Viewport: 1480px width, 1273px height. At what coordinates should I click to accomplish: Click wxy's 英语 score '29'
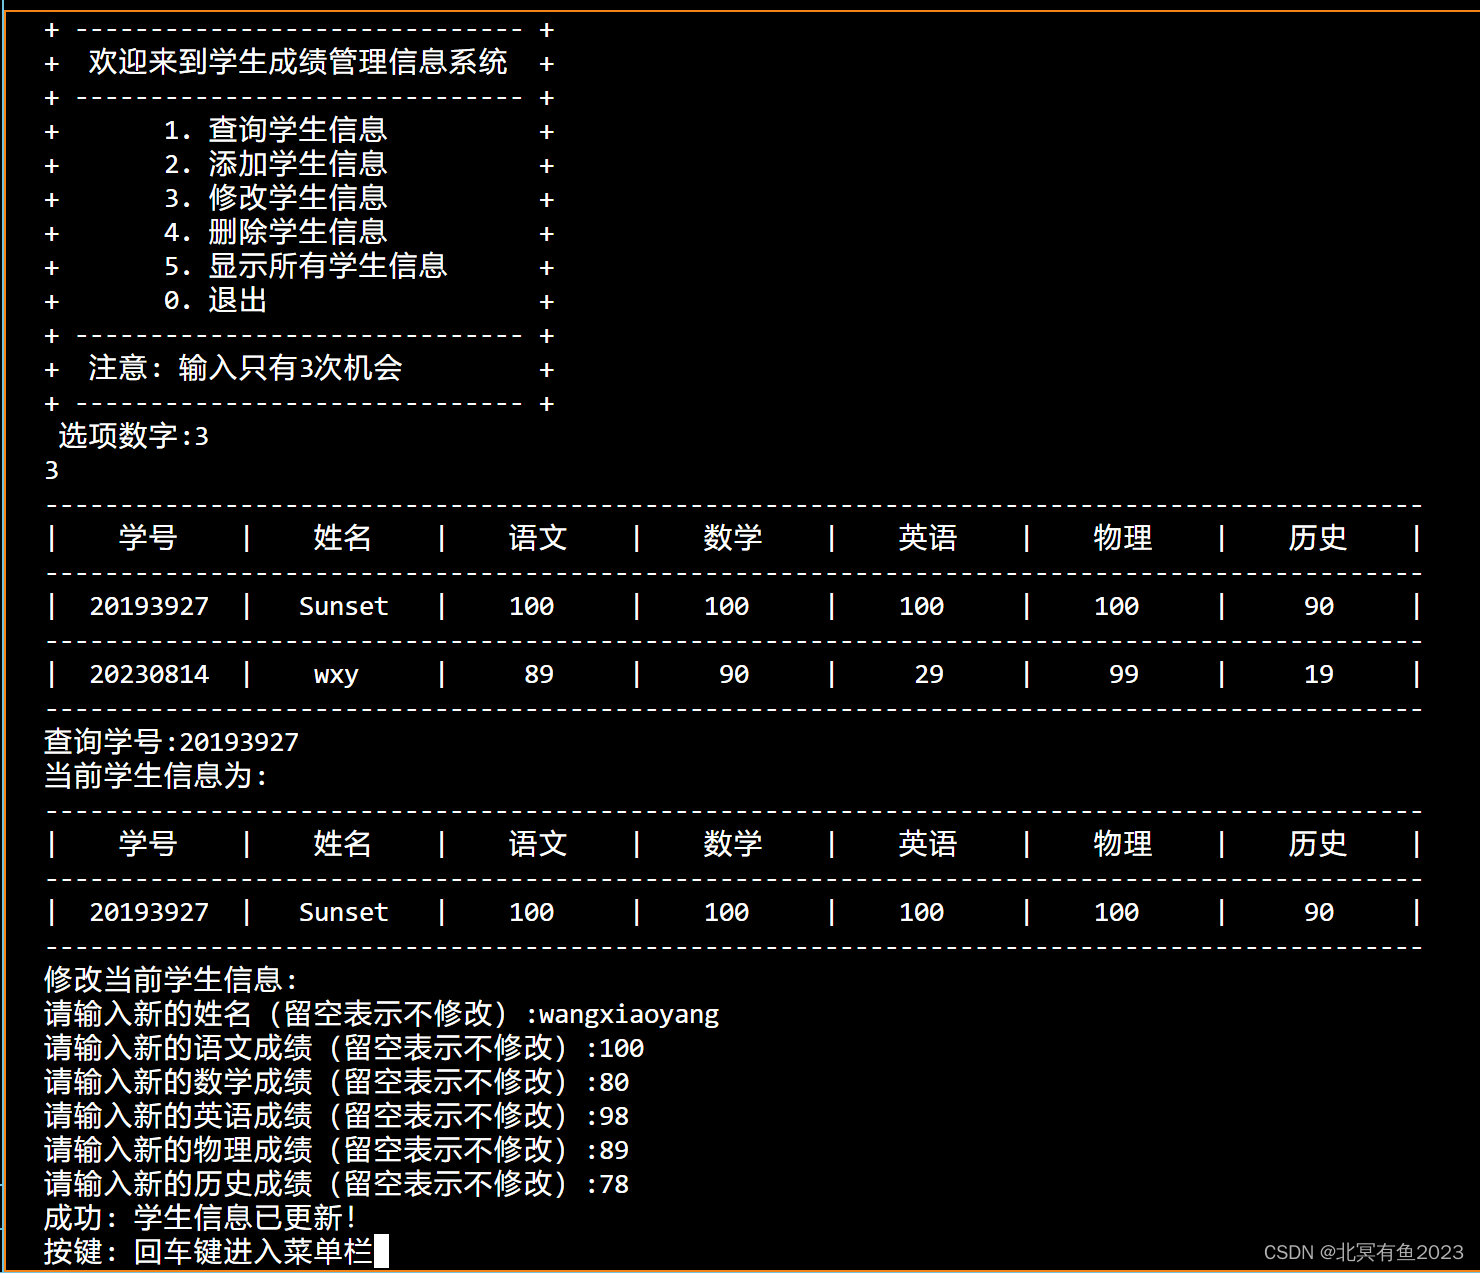click(x=929, y=674)
